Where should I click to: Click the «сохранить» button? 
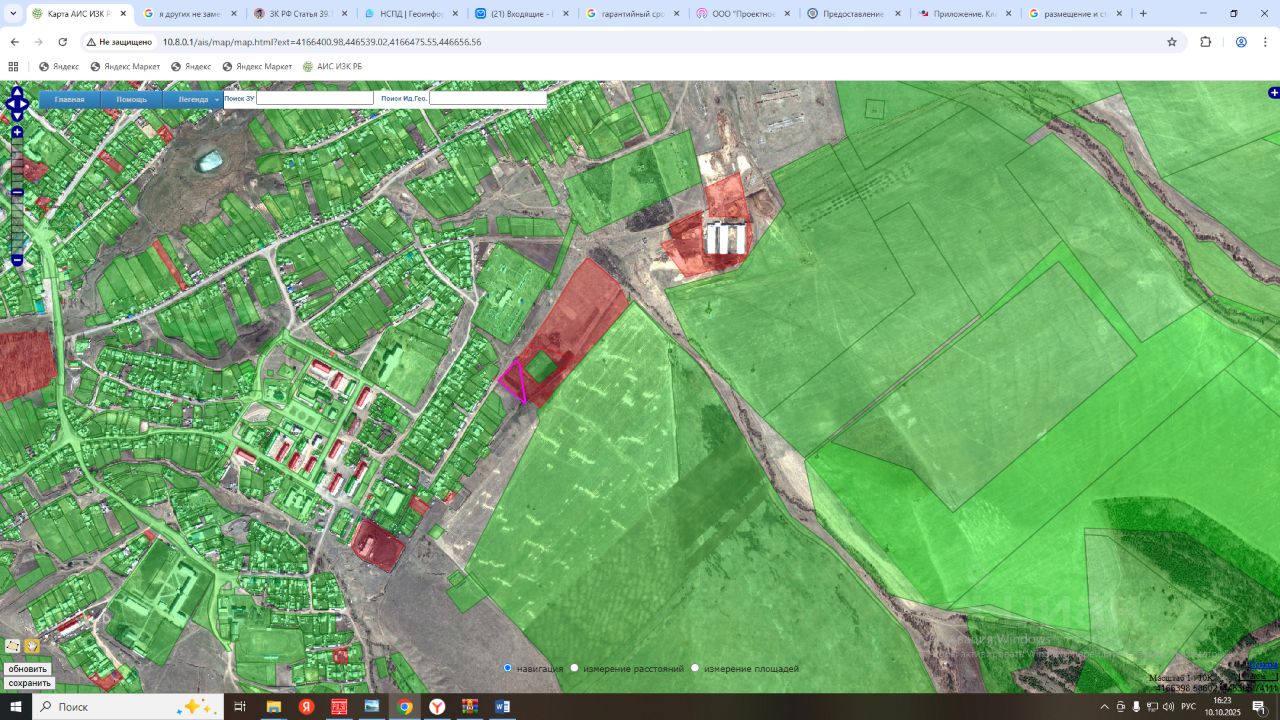coord(29,683)
